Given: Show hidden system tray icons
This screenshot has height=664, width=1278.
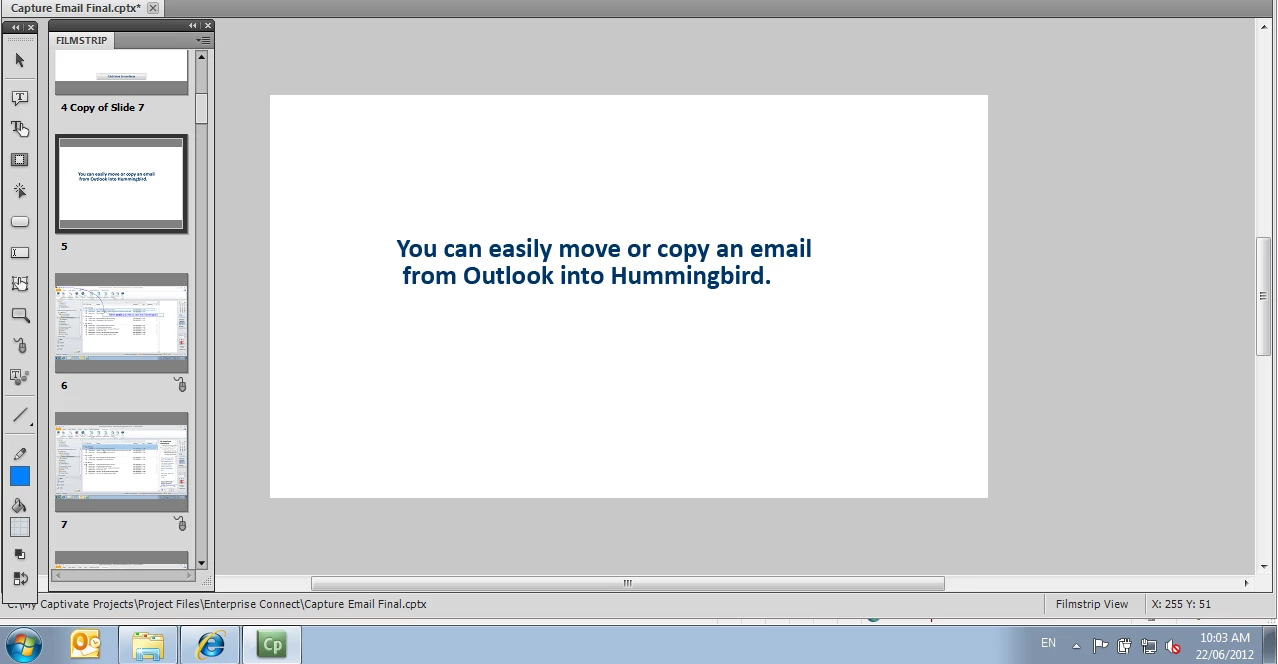Looking at the screenshot, I should pyautogui.click(x=1078, y=645).
